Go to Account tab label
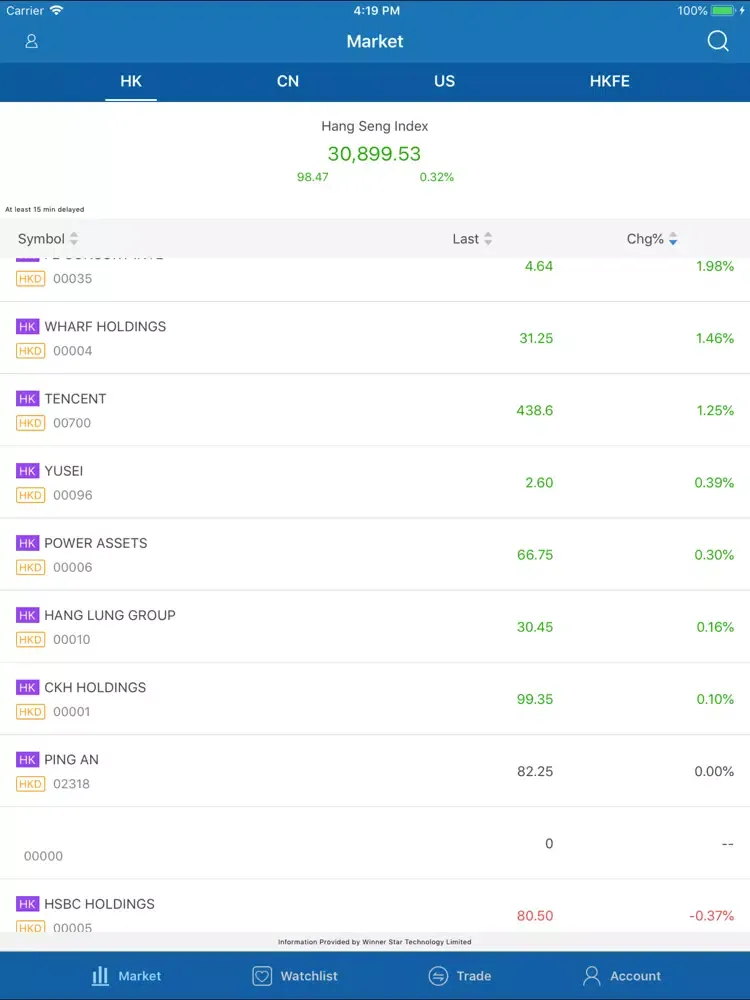 [x=635, y=976]
